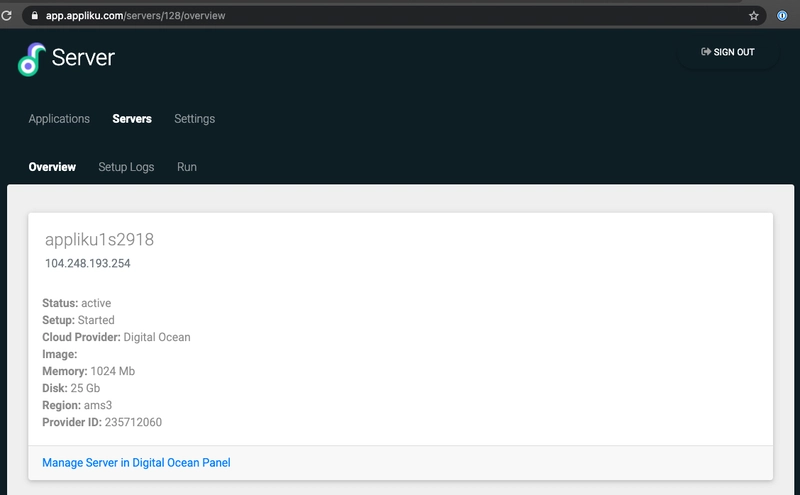Click the appliku1s2918 server name heading
This screenshot has height=495, width=800.
click(x=99, y=239)
